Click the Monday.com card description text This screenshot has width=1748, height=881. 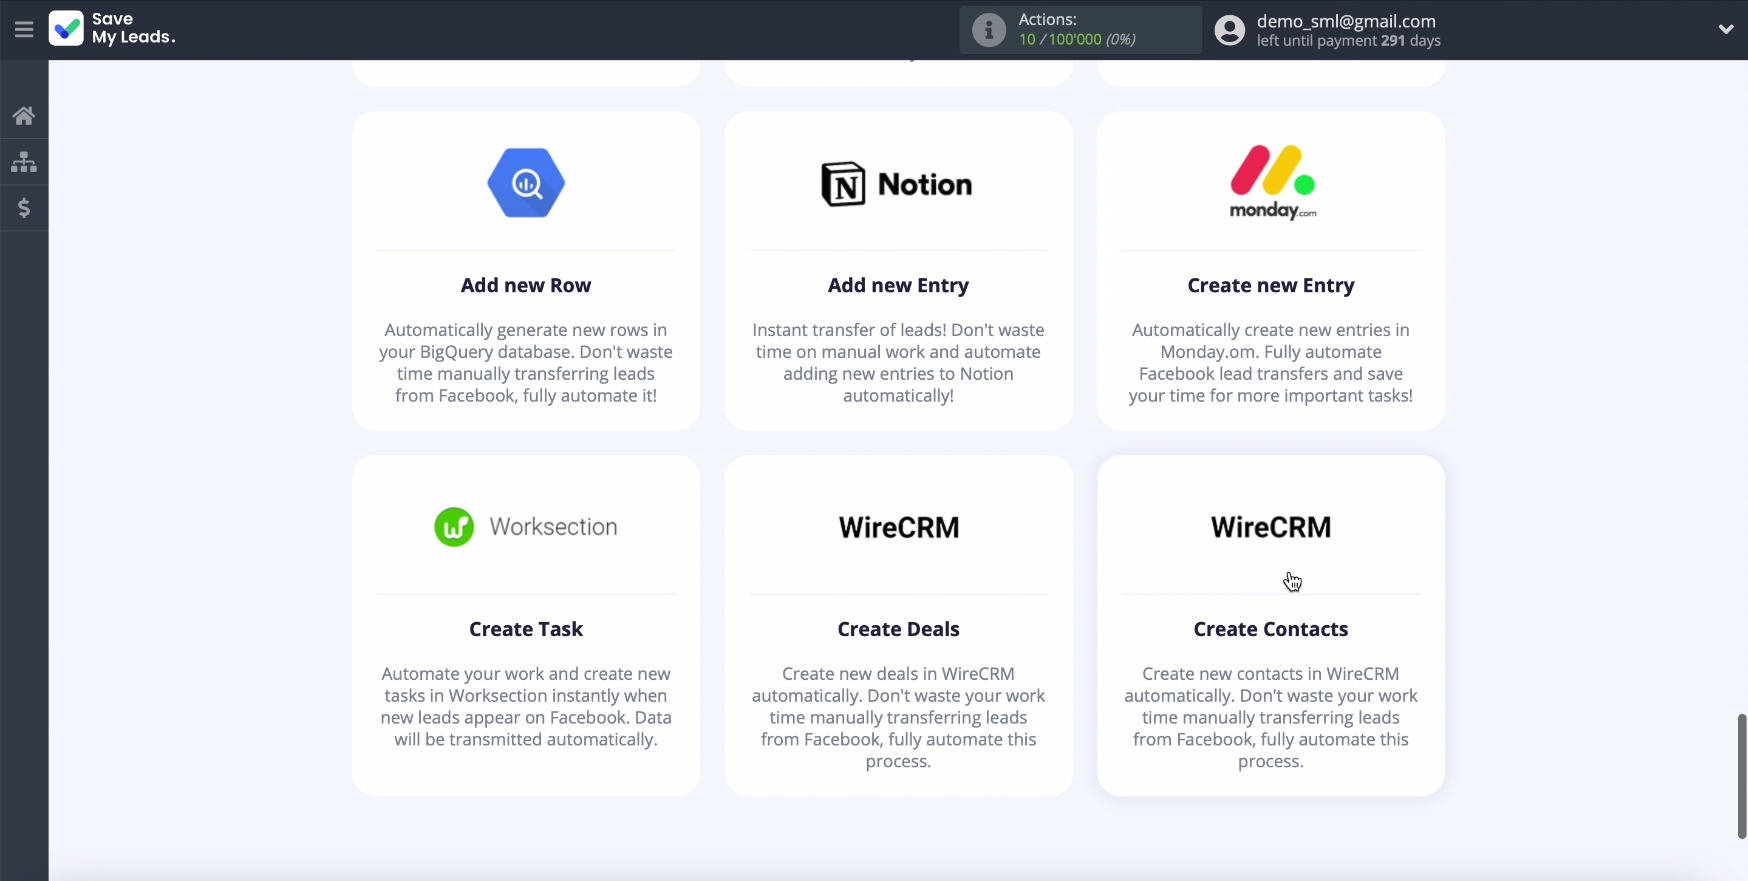(1271, 363)
